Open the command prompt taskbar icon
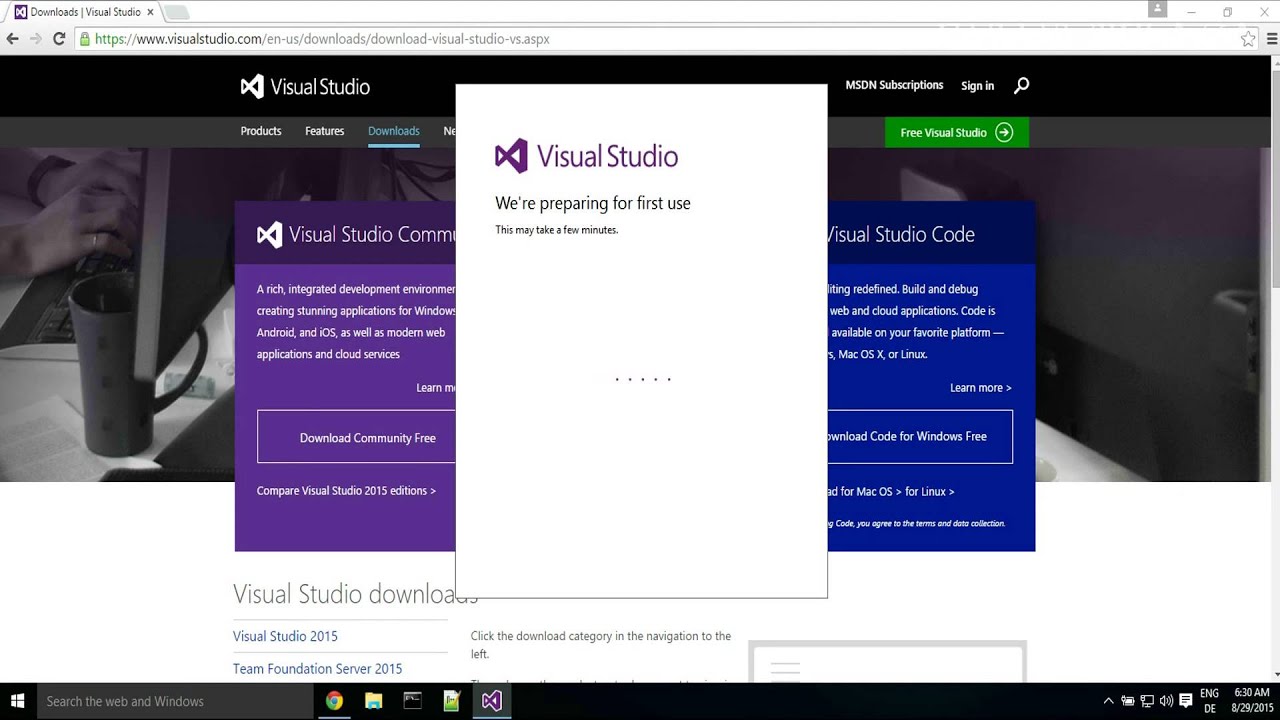The width and height of the screenshot is (1280, 720). pos(412,701)
